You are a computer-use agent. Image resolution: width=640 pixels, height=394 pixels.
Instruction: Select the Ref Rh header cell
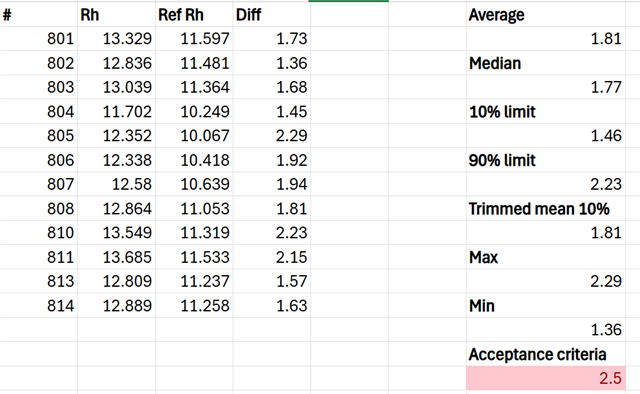[194, 15]
